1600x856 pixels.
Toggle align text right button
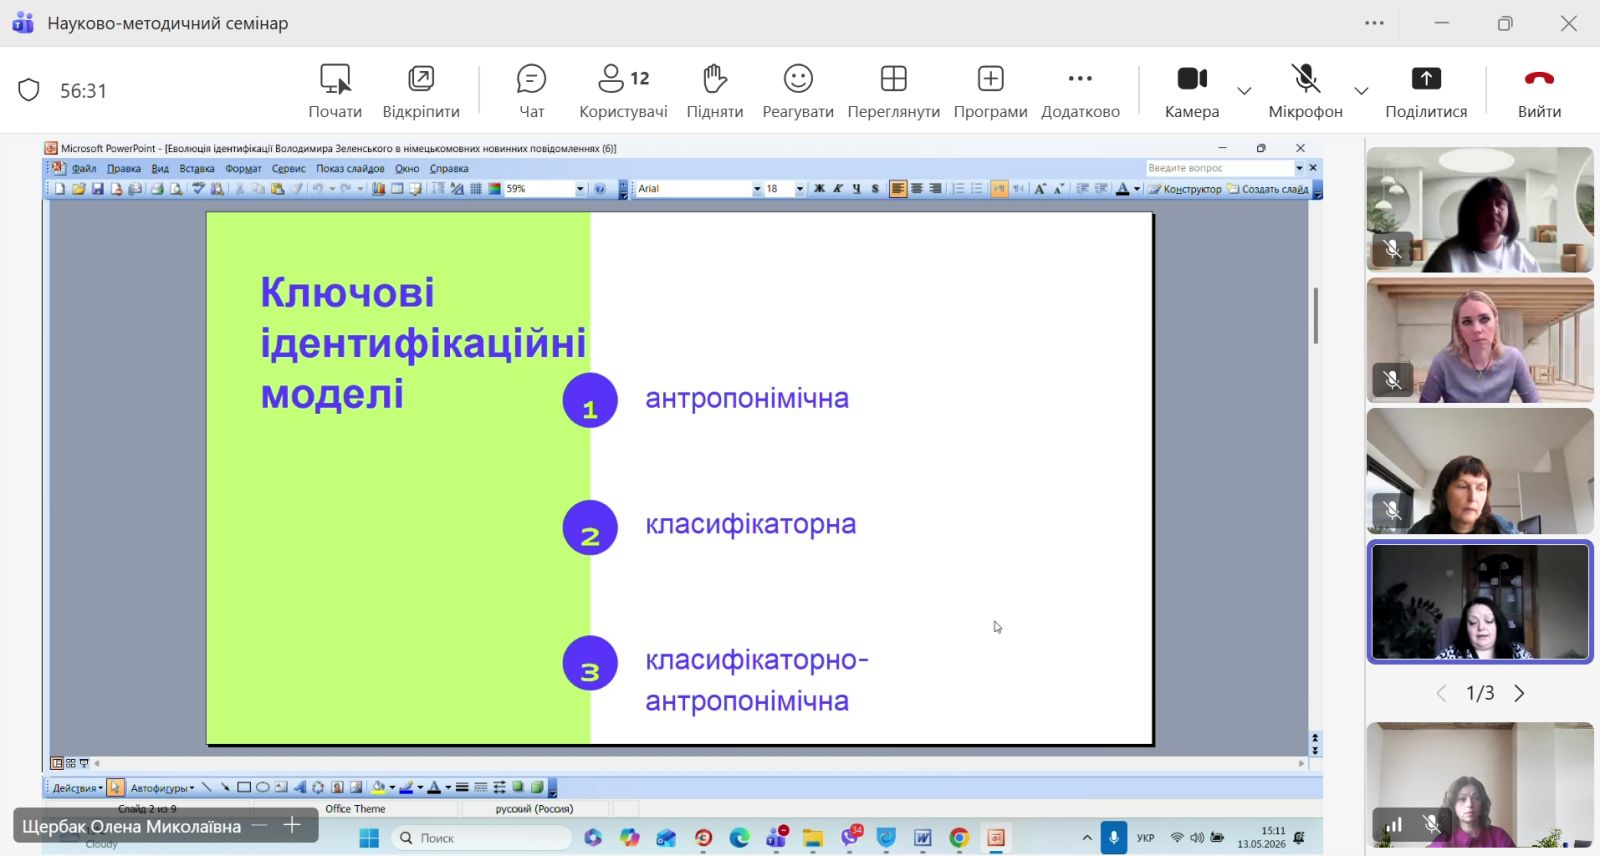click(935, 189)
